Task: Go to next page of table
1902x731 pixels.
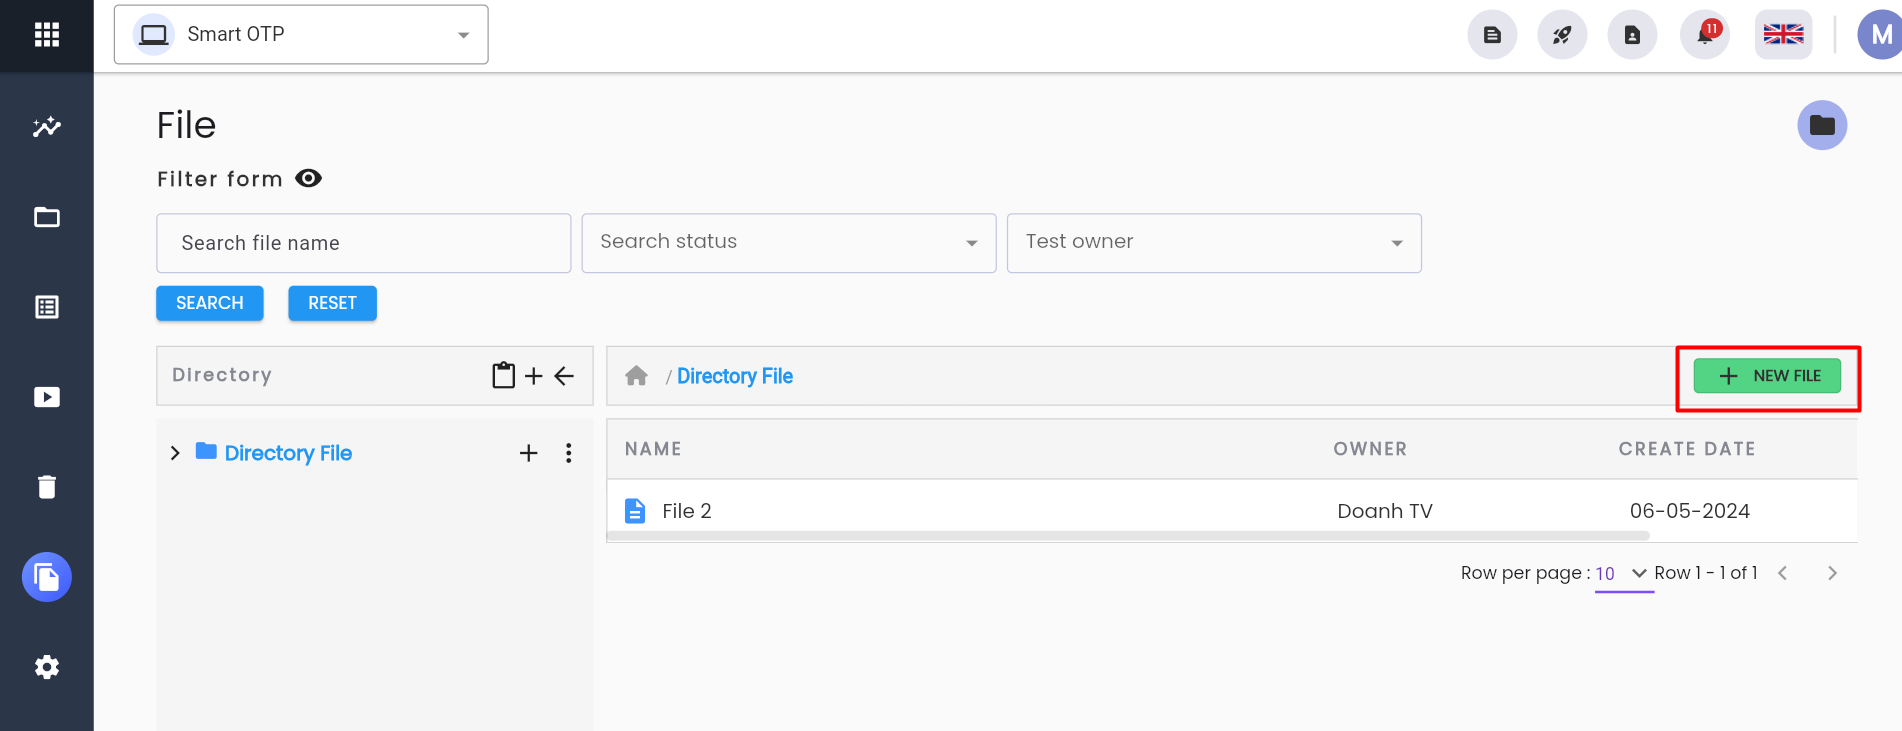Action: pos(1832,573)
